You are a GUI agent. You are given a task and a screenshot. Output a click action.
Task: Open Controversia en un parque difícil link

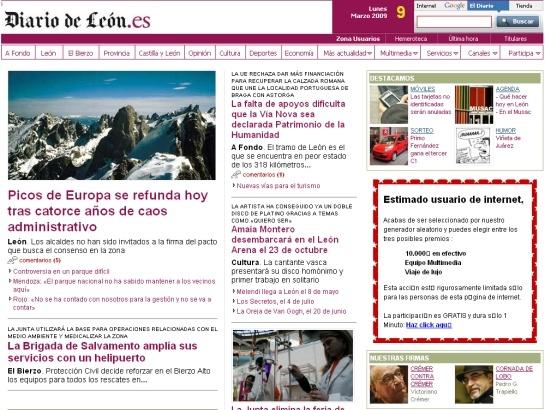click(x=61, y=271)
